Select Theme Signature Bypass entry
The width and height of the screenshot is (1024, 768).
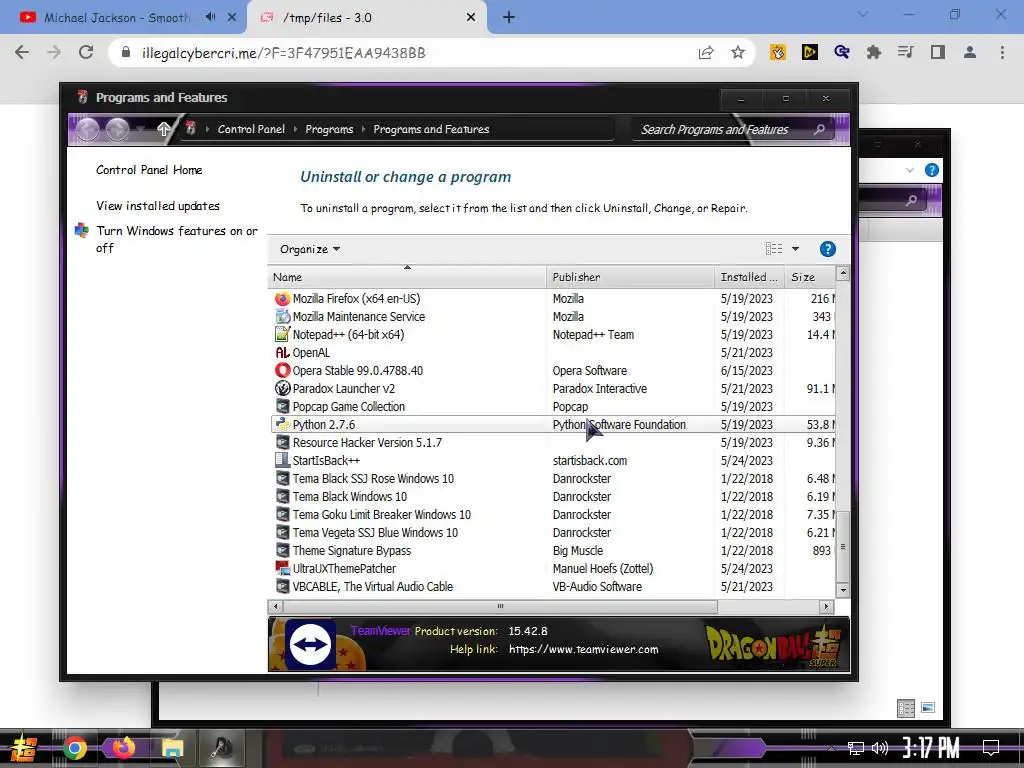pos(554,551)
